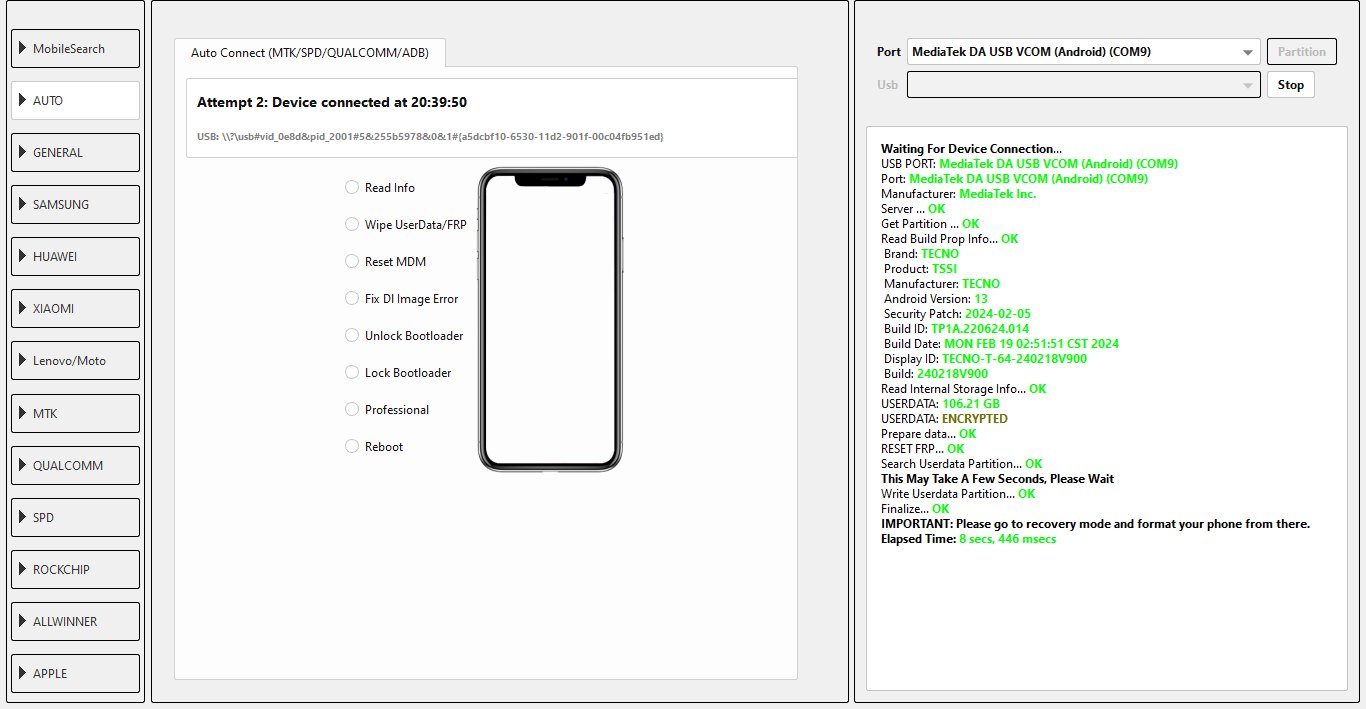Image resolution: width=1366 pixels, height=709 pixels.
Task: Expand the XIAOMI sidebar section
Action: point(75,308)
